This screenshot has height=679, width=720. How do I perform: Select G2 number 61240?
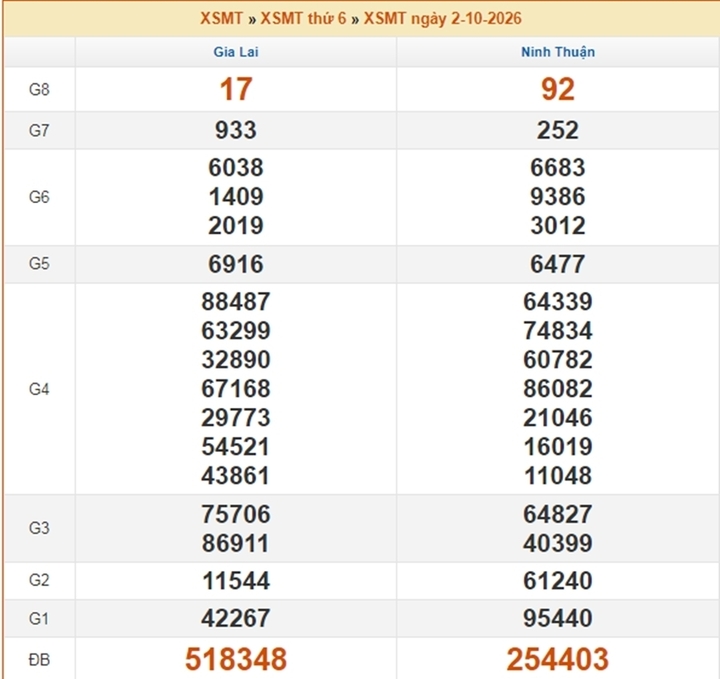[558, 581]
